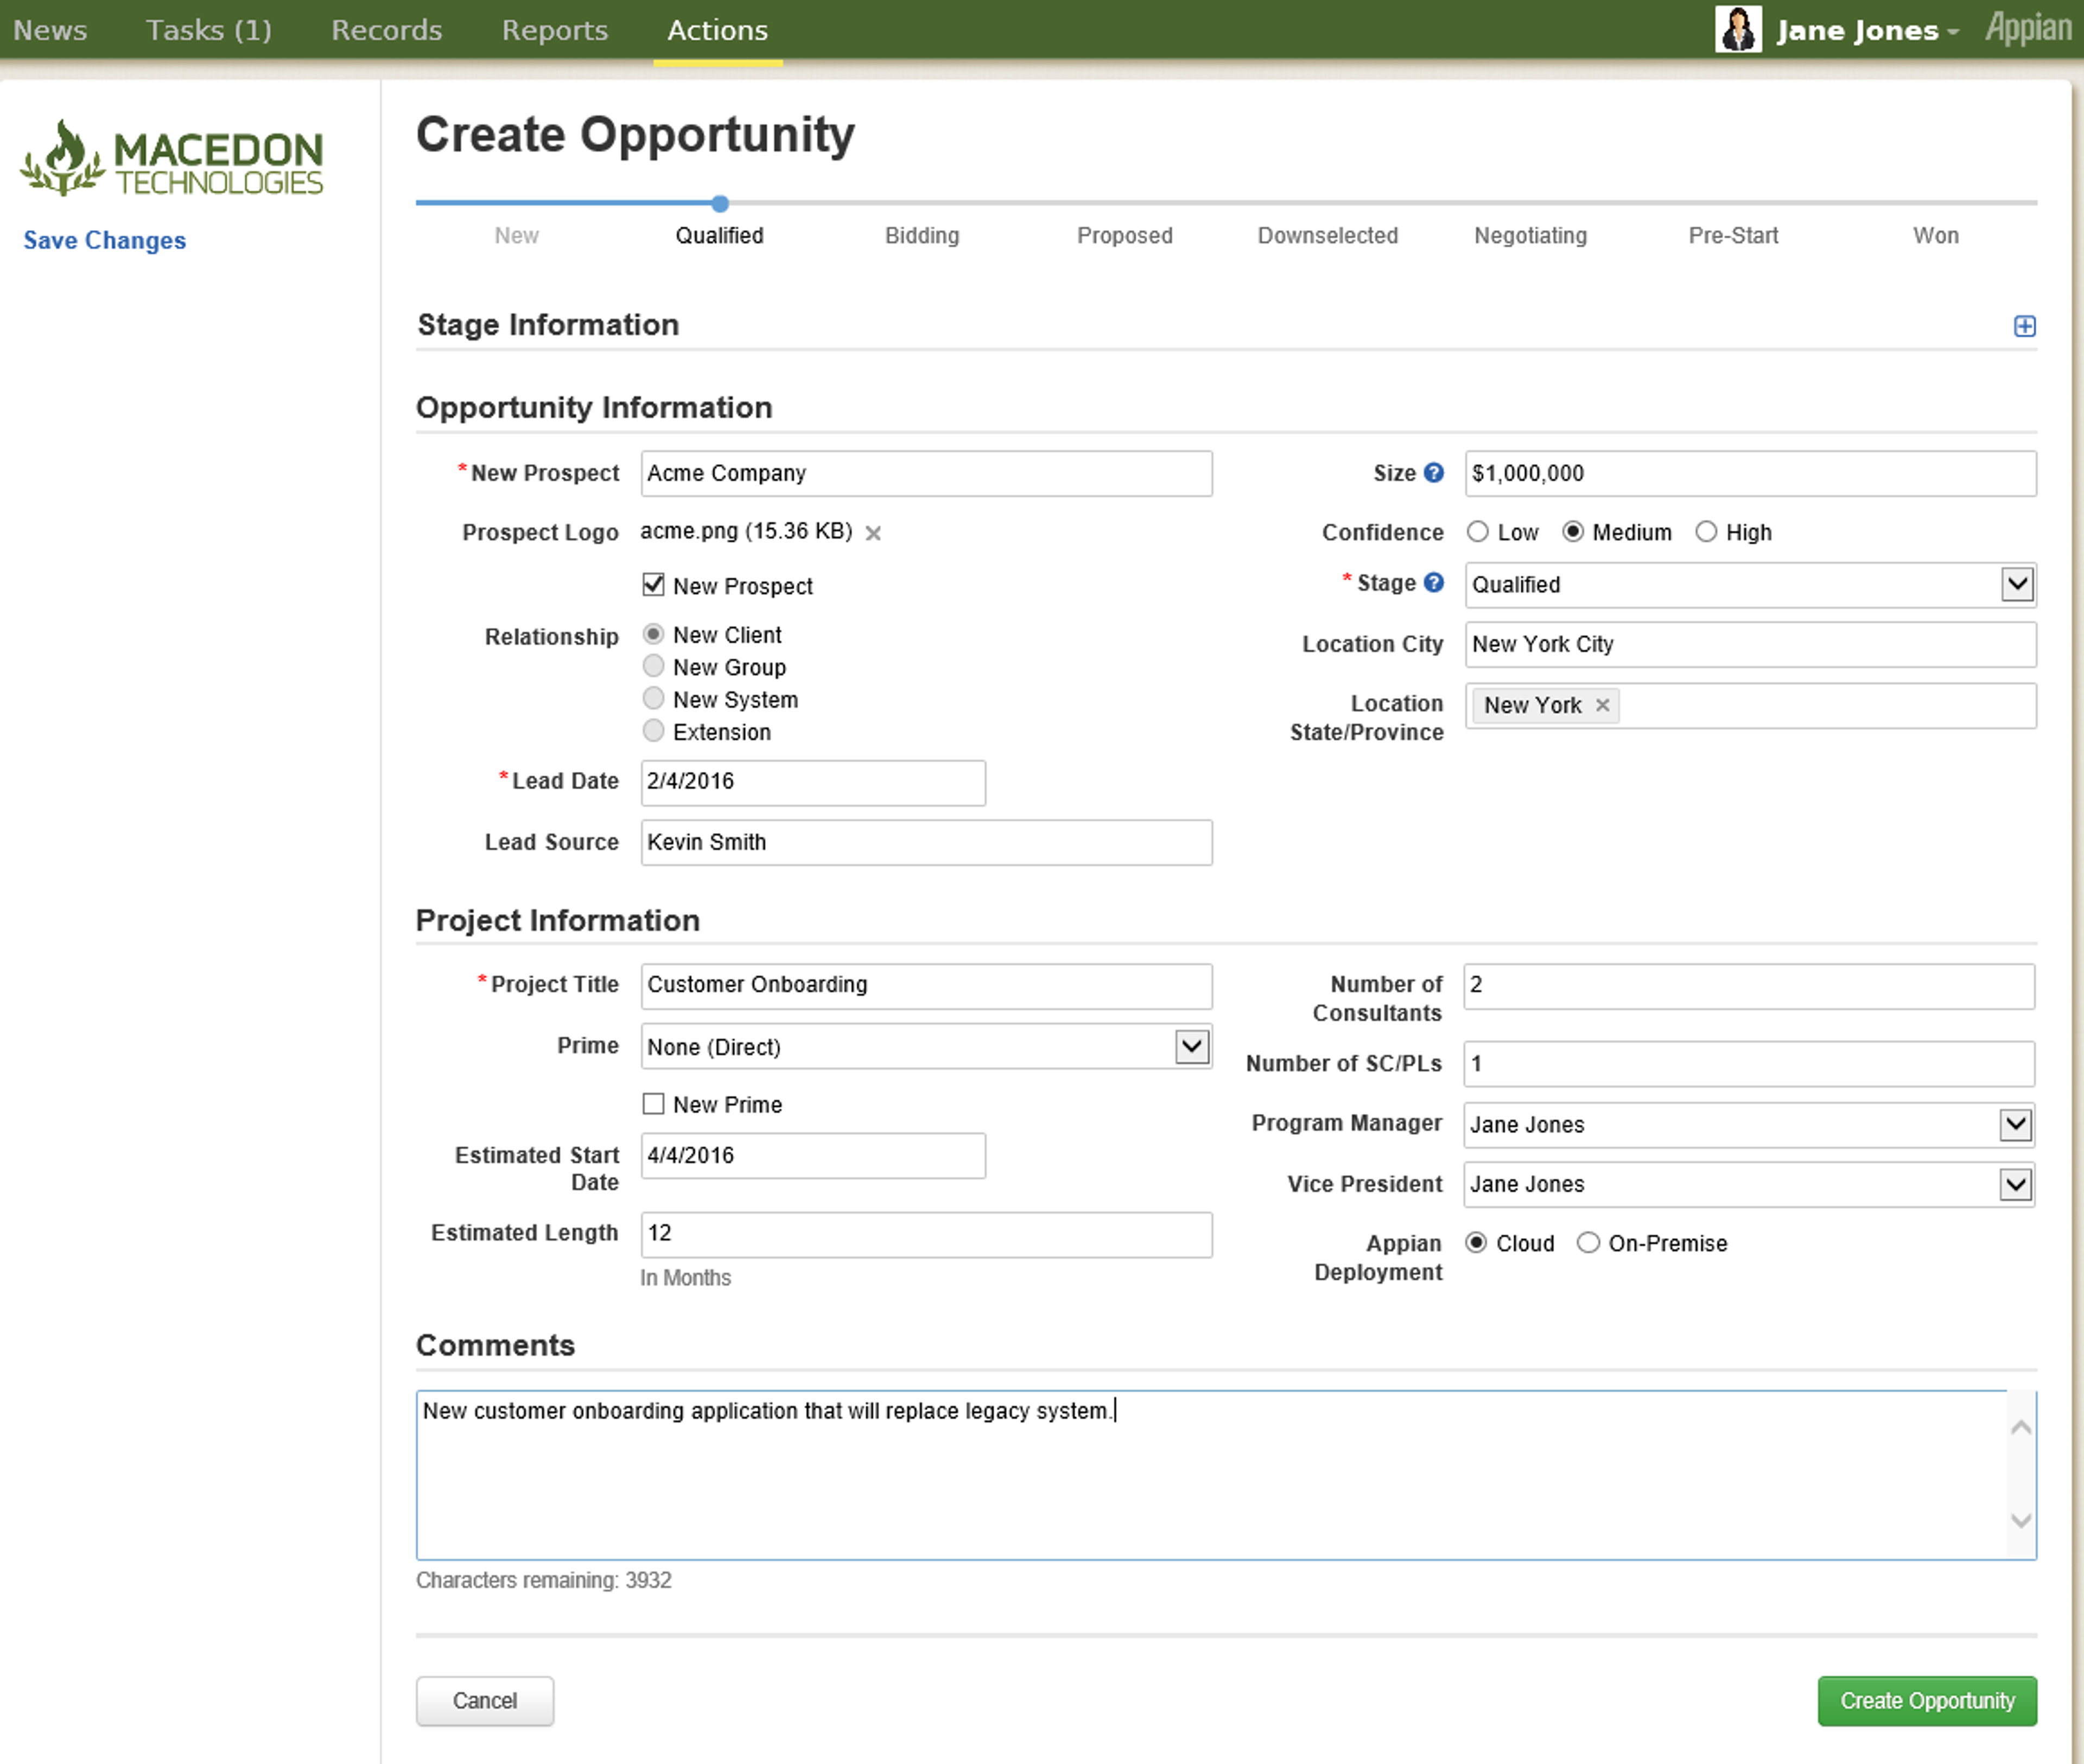Open the Stage dropdown showing Qualified

click(x=1750, y=585)
